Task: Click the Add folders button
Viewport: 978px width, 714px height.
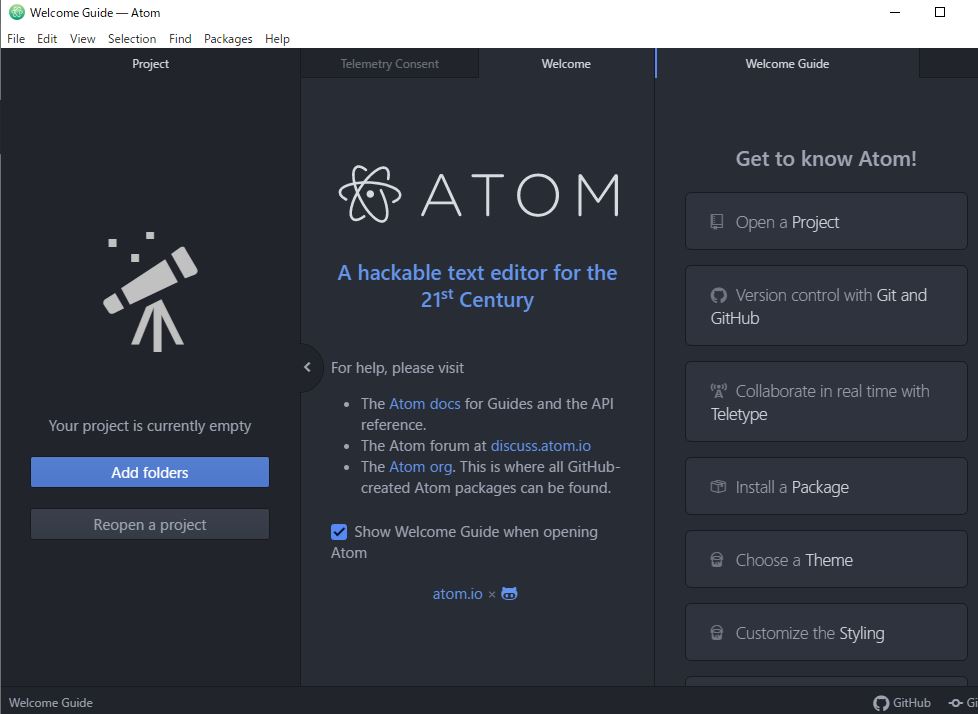Action: point(150,472)
